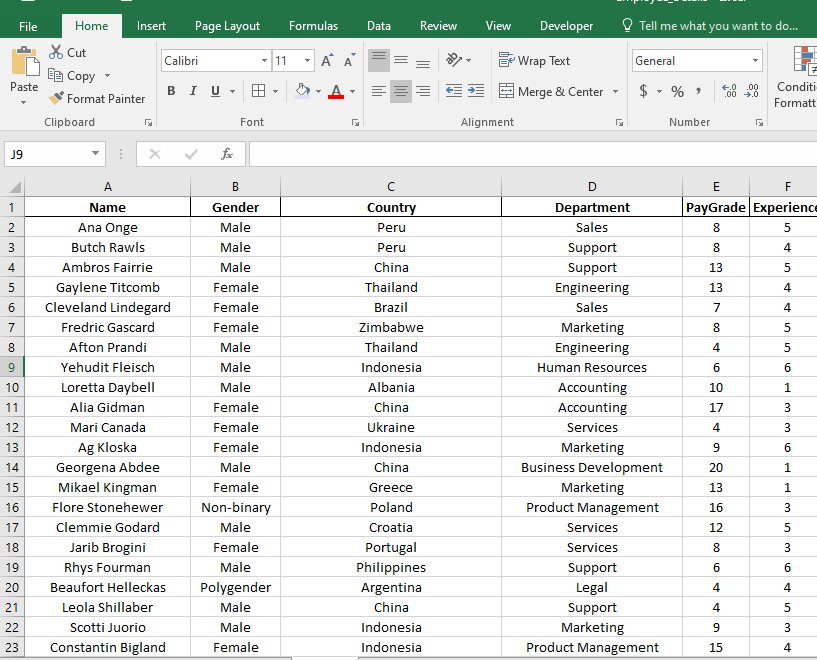Increase font size with the larger A icon
Viewport: 817px width, 660px height.
(x=328, y=61)
